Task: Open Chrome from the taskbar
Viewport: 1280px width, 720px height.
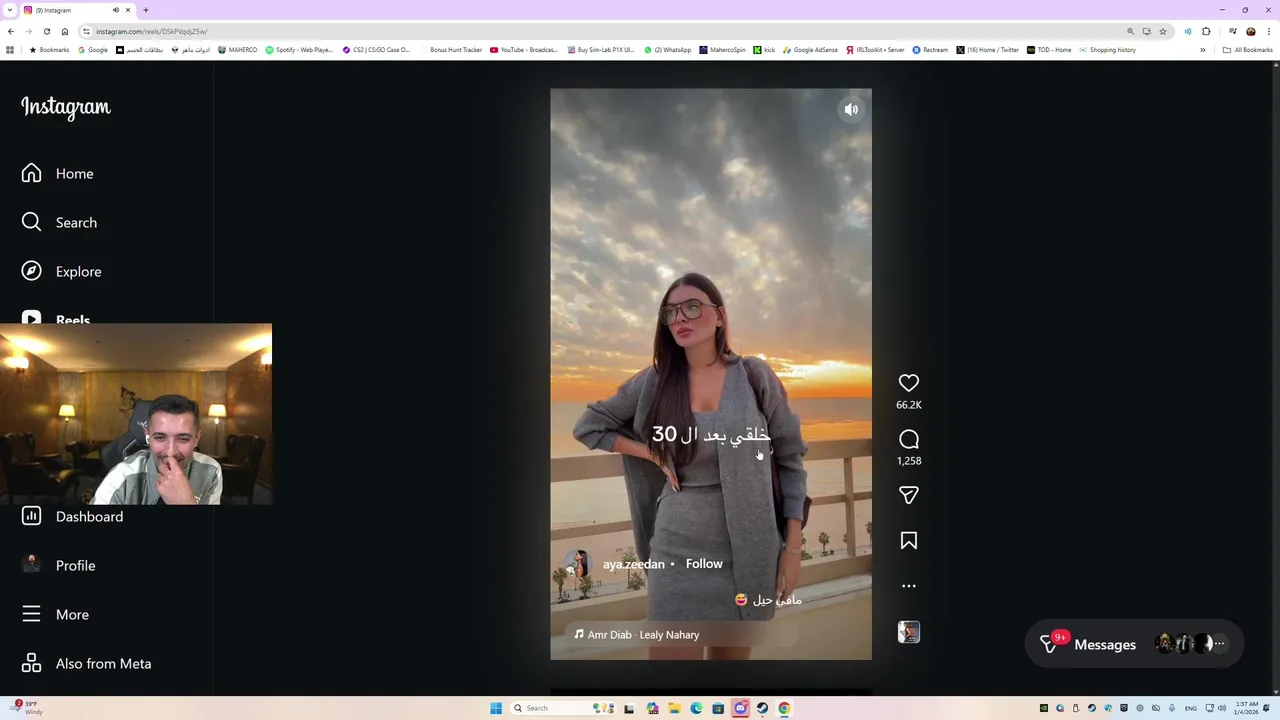Action: (x=784, y=708)
